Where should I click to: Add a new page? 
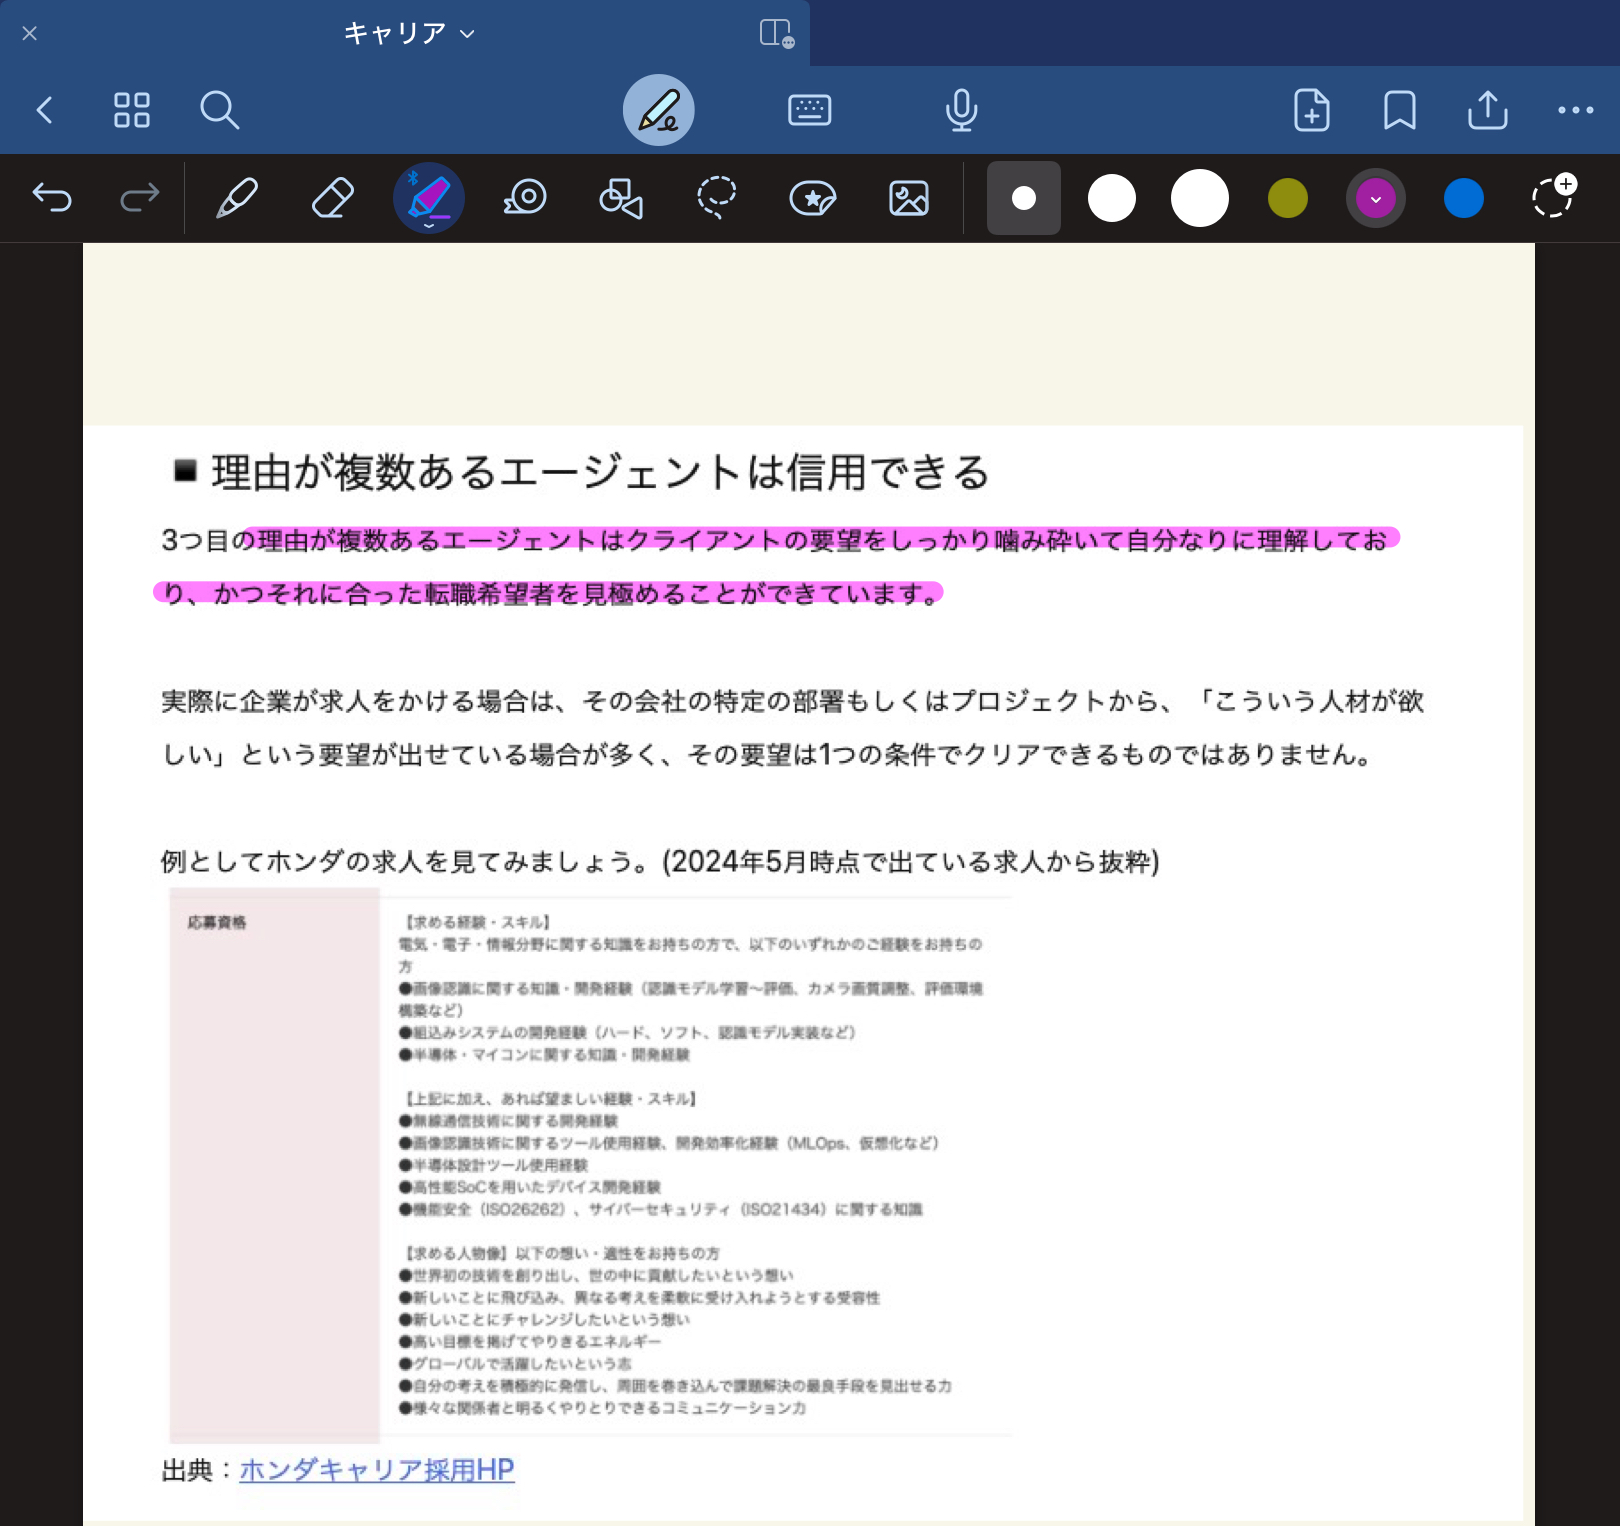(x=1312, y=110)
